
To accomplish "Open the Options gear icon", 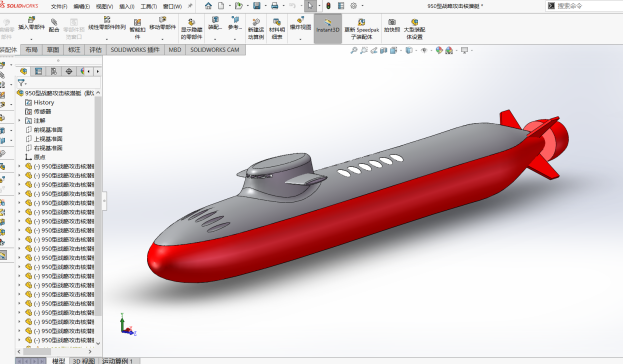I will click(354, 6).
